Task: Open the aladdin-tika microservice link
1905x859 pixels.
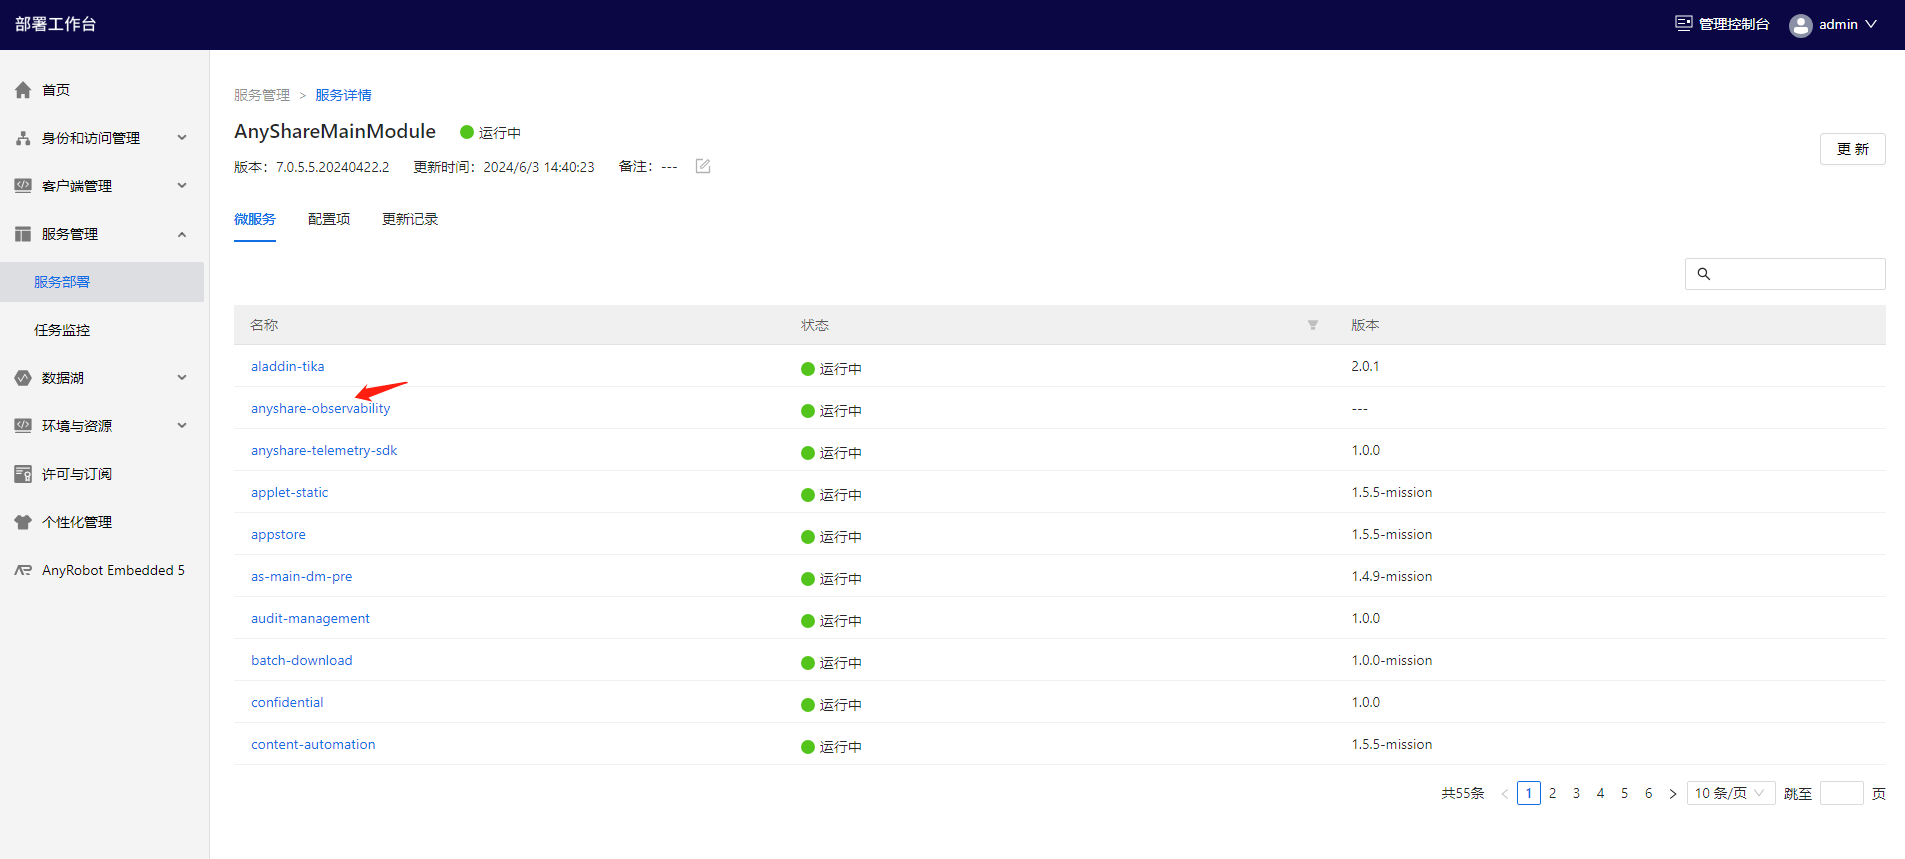Action: click(x=288, y=366)
